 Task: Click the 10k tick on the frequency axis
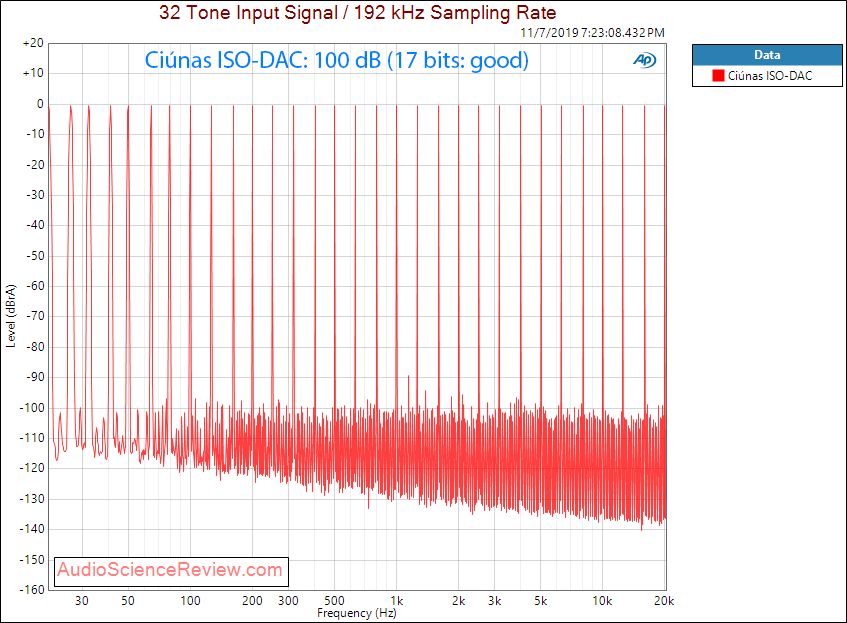tap(602, 601)
